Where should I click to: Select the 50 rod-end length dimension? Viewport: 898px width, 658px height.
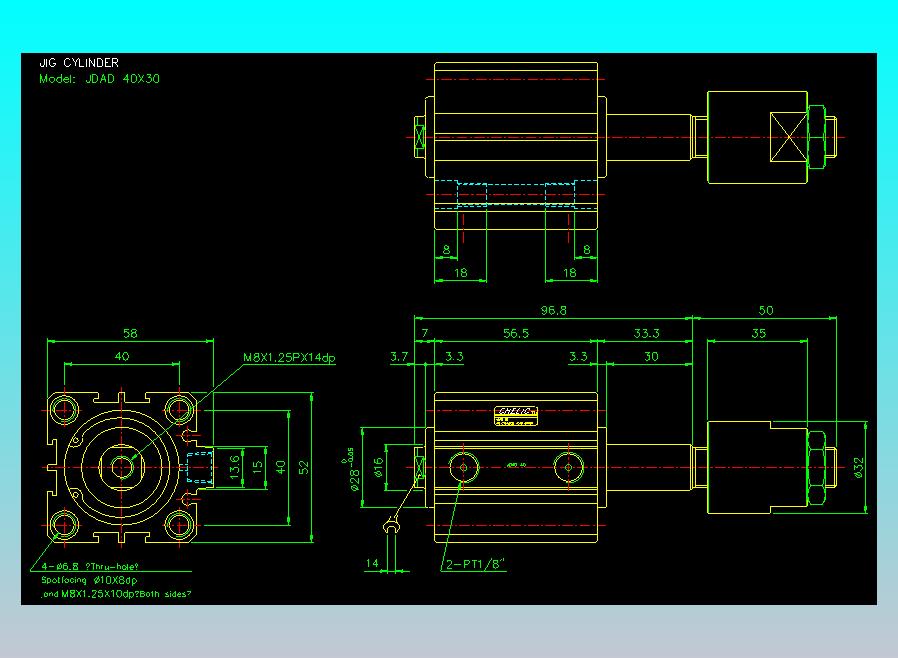(x=766, y=310)
